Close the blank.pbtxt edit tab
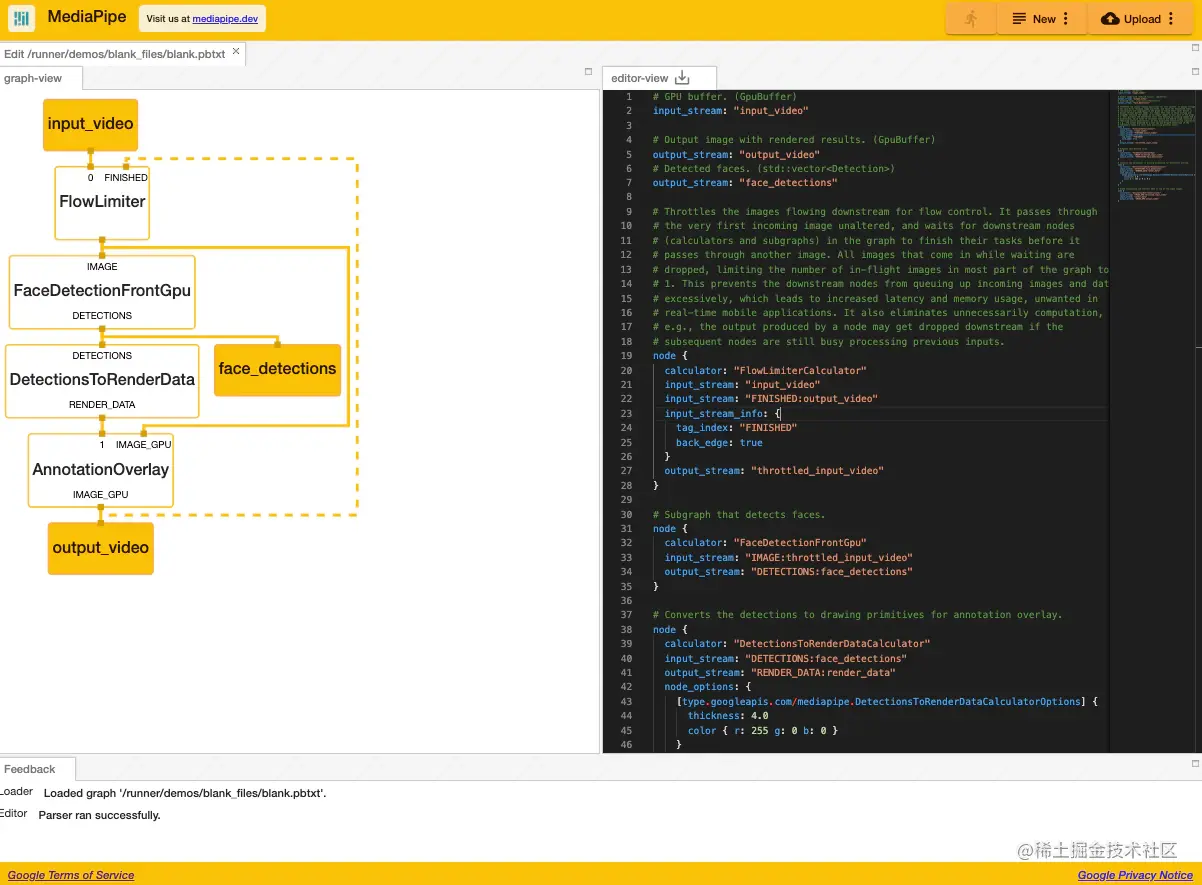 pos(236,51)
